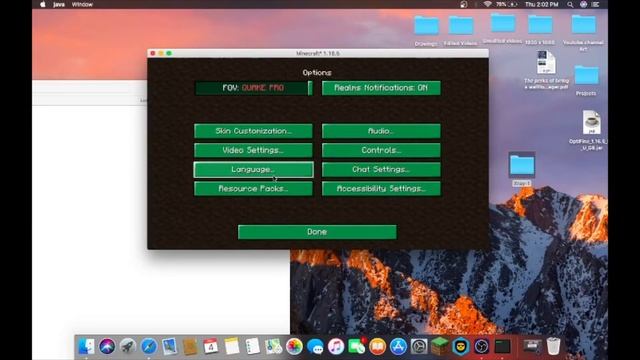Open the Trash in the dock
The height and width of the screenshot is (360, 640).
pyautogui.click(x=553, y=347)
